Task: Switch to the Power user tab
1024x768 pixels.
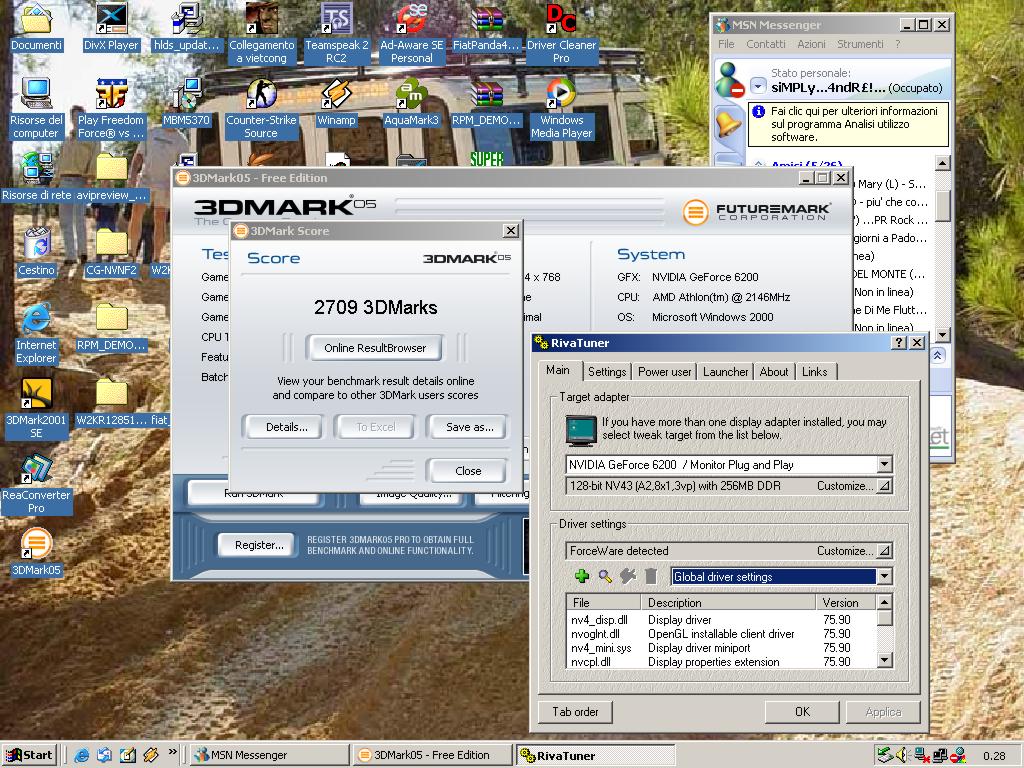Action: point(664,372)
